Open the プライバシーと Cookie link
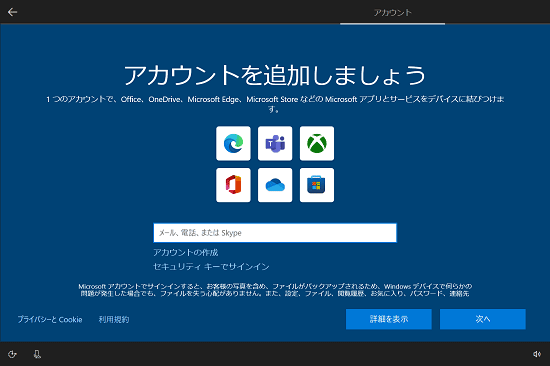 click(x=50, y=319)
